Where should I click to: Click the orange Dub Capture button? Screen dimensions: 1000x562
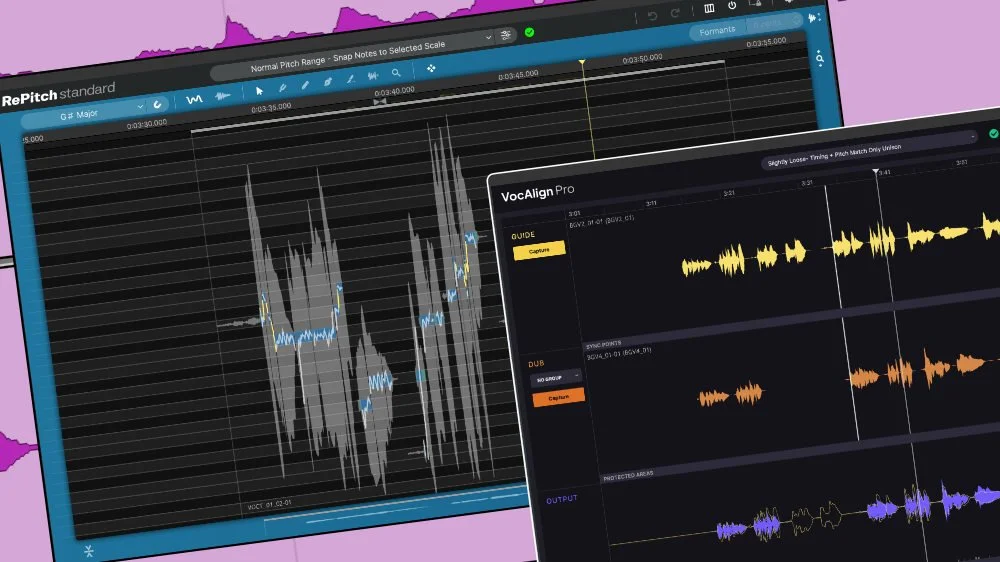[x=558, y=398]
